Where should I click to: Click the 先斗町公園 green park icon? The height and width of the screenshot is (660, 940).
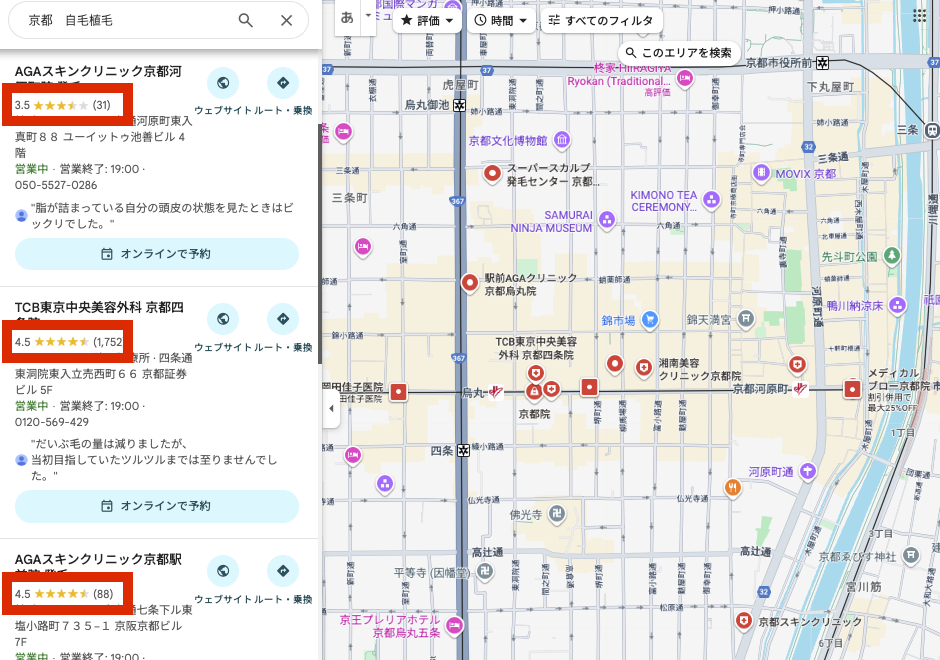click(889, 257)
